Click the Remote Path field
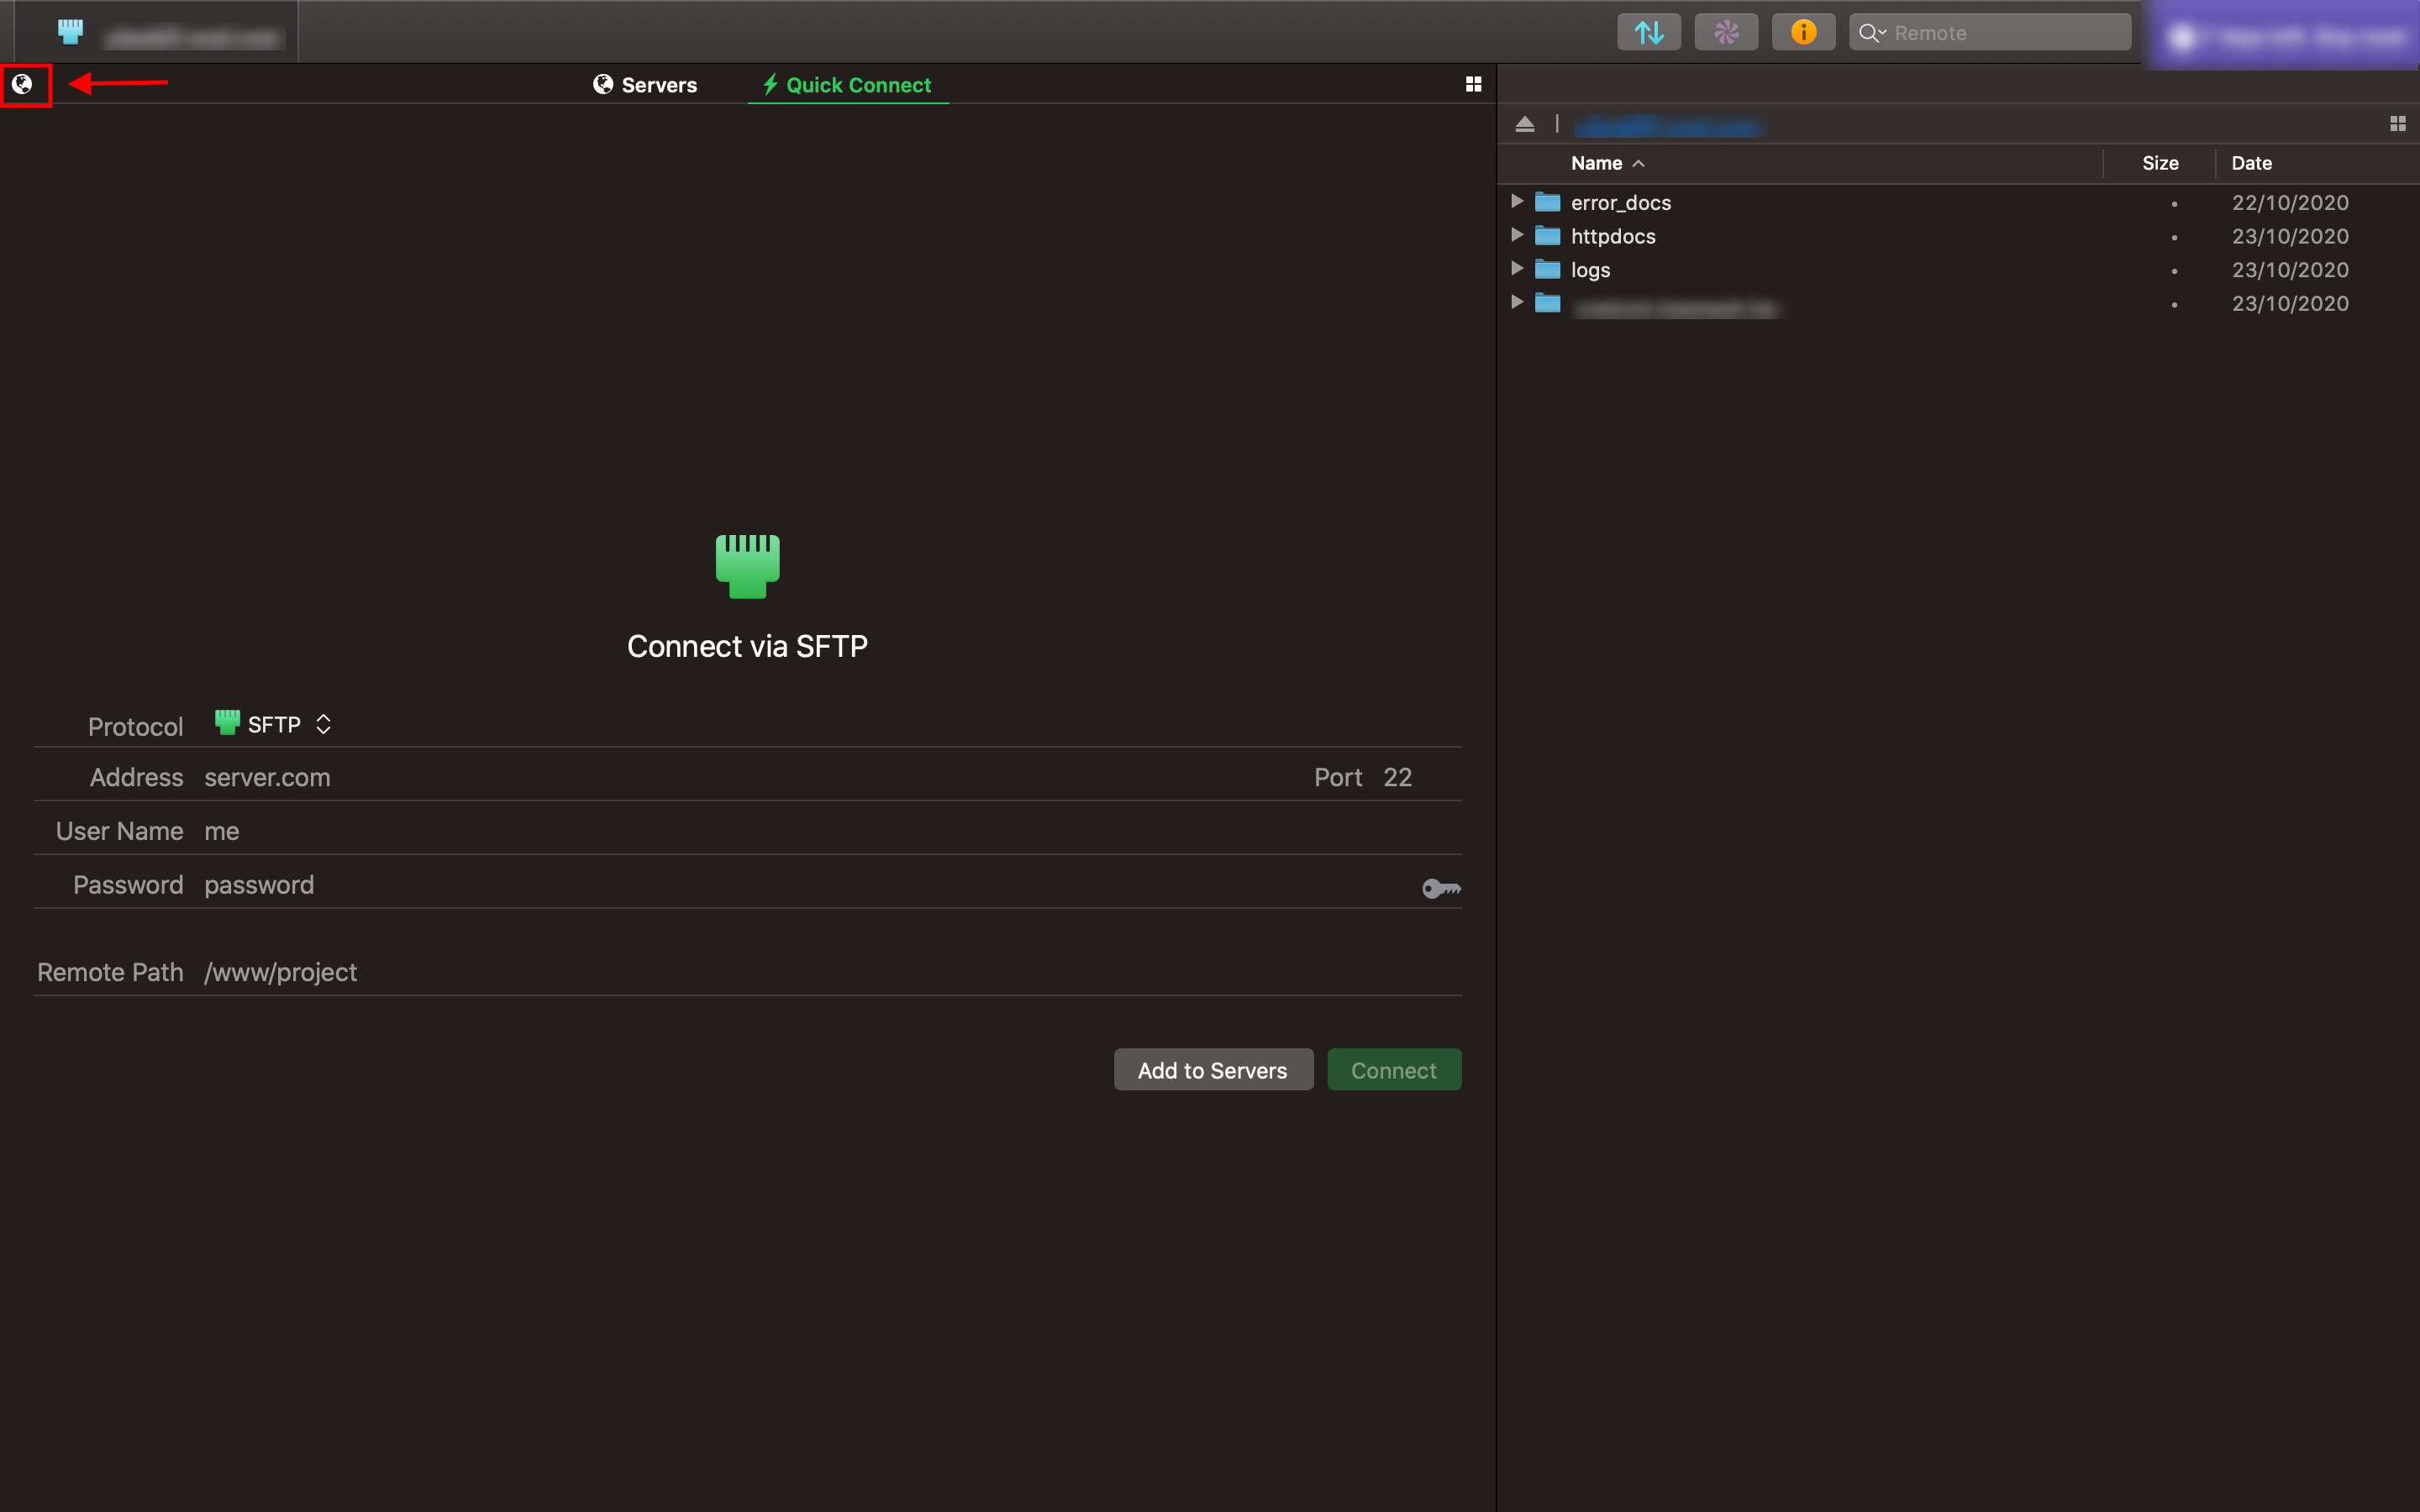 (830, 972)
